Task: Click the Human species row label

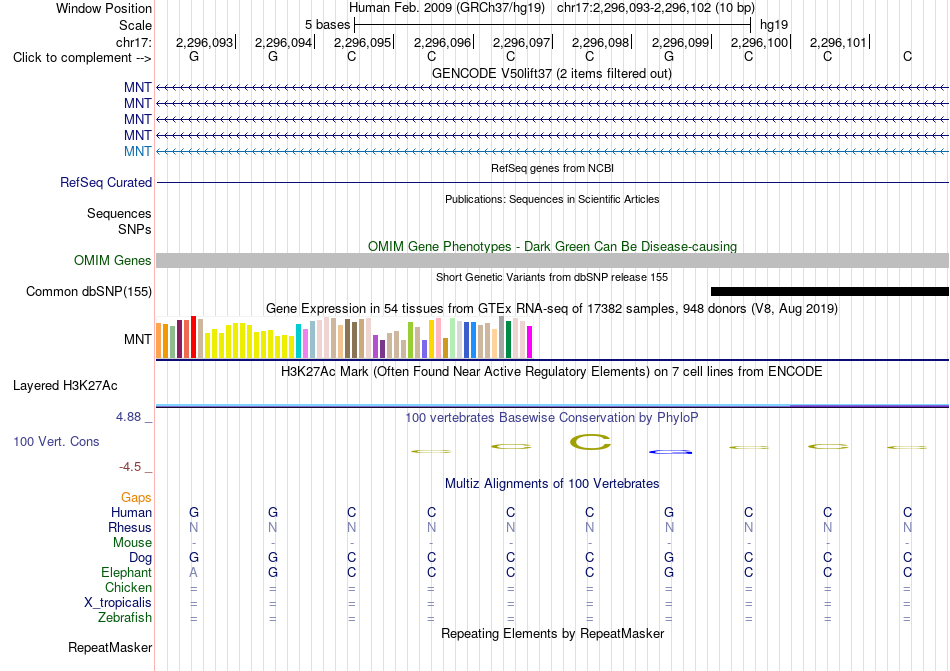Action: [131, 512]
